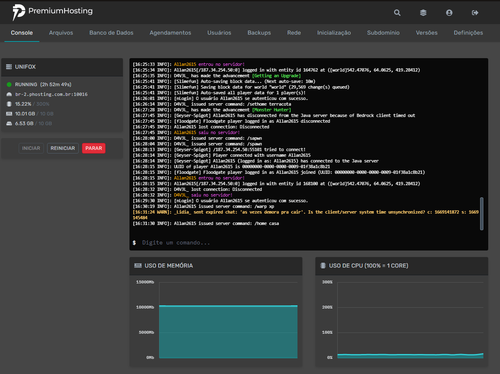Click the CPU chart header icon
Screen dimensions: 500x374
[x=323, y=266]
